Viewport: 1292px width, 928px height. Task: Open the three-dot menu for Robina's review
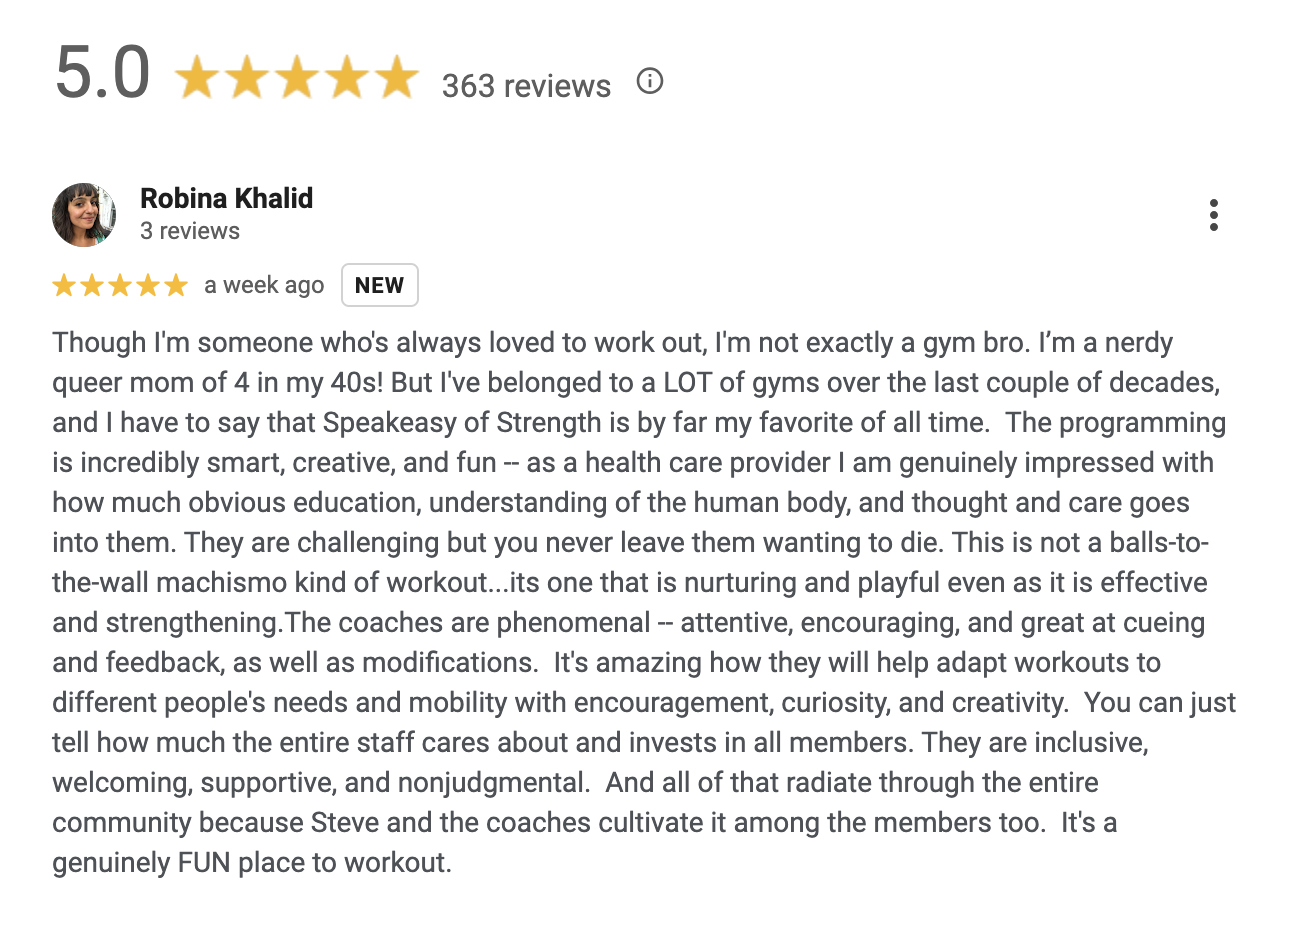(1213, 215)
